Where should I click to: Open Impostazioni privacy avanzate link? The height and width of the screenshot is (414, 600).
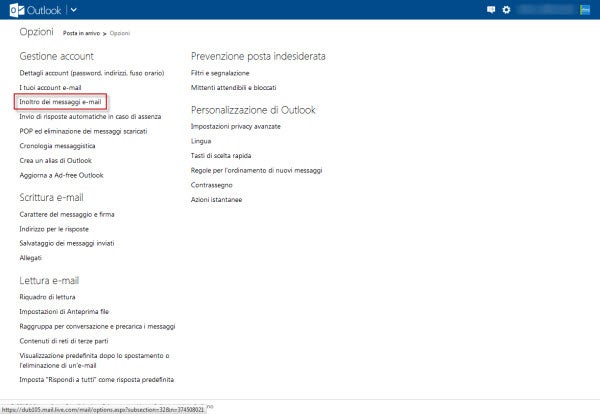[x=236, y=126]
